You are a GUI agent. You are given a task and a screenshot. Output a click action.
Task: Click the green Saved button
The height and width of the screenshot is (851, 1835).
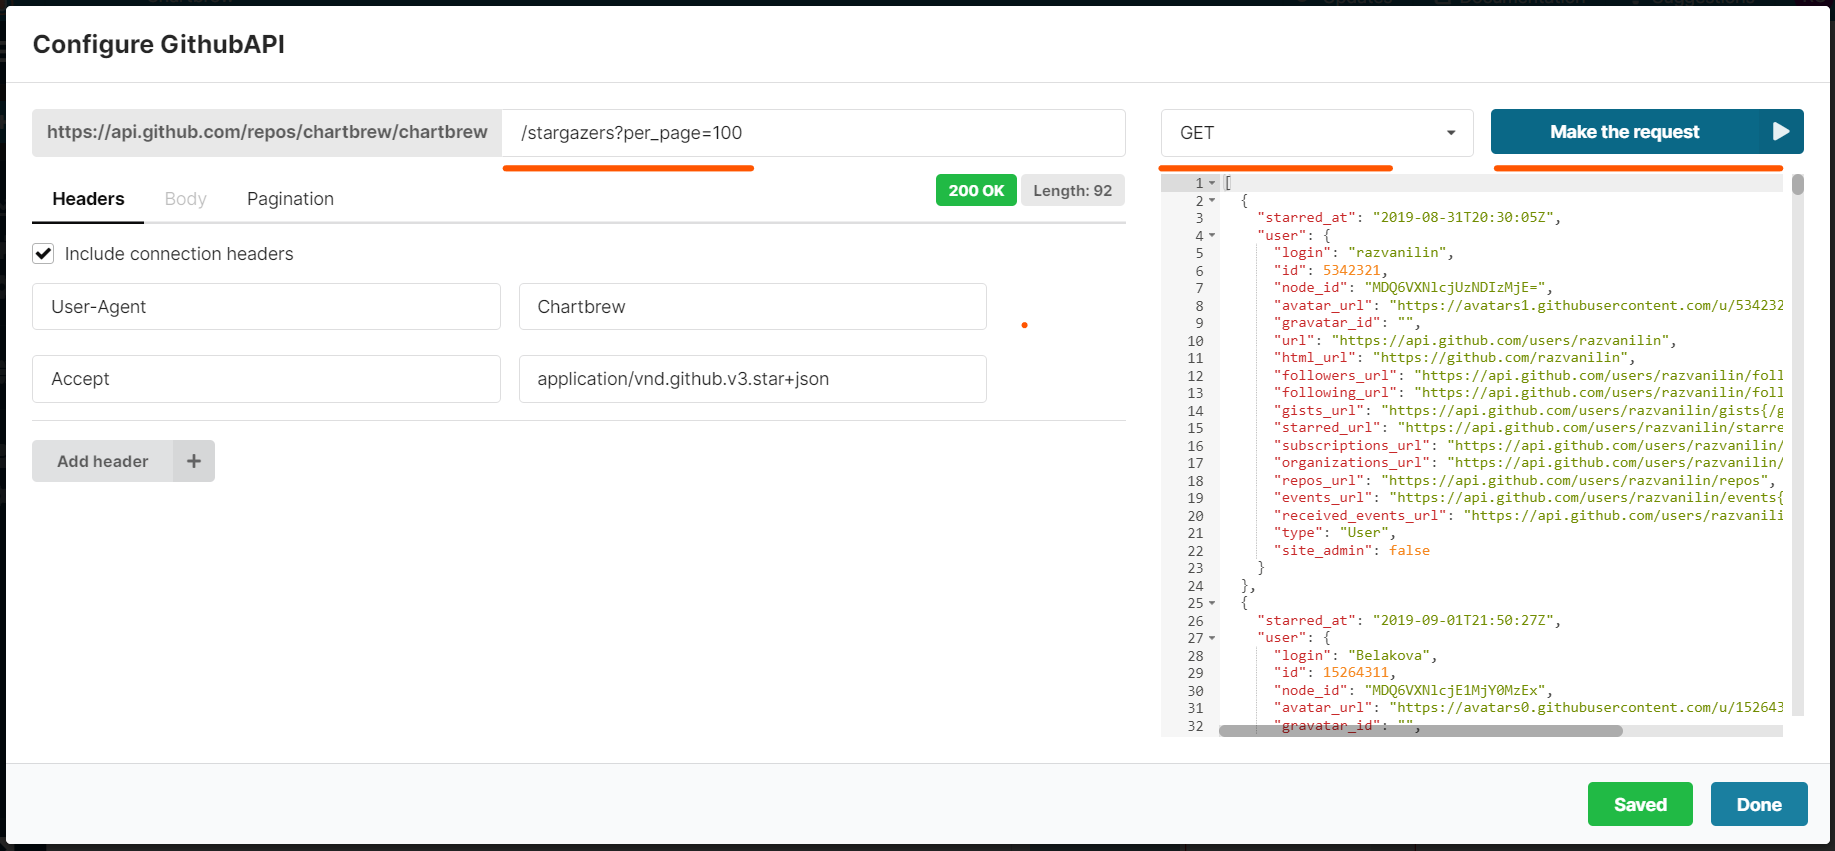click(1639, 804)
